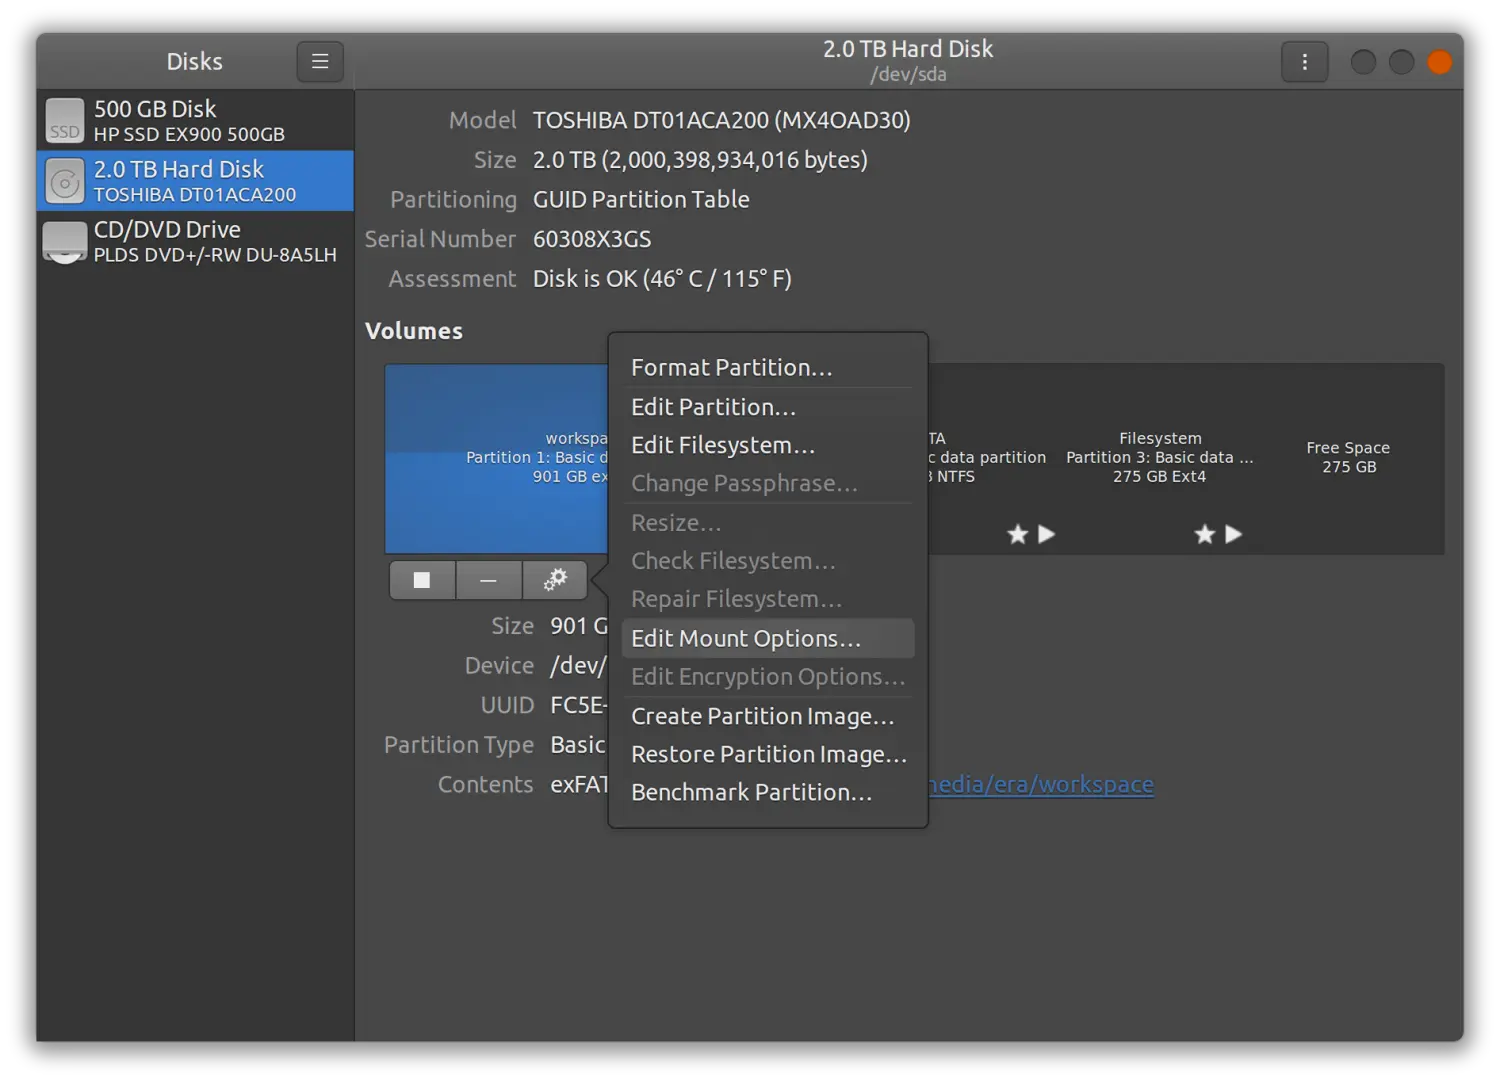1500x1081 pixels.
Task: Select Edit Partition menu entry
Action: click(x=713, y=407)
